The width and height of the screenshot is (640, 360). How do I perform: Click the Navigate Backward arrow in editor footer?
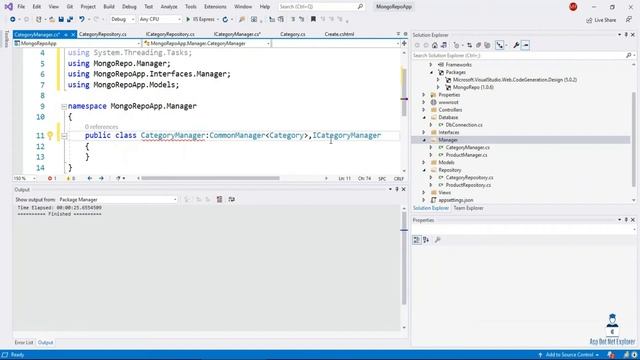point(90,178)
